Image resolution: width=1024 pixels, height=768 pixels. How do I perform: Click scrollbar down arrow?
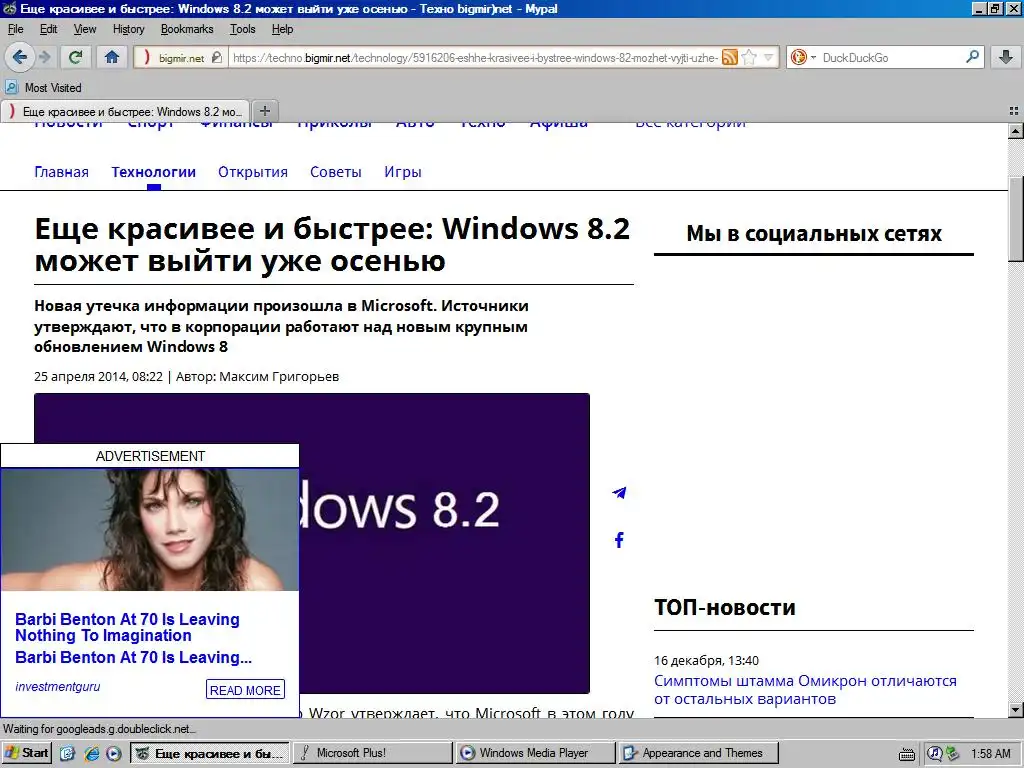pyautogui.click(x=1016, y=709)
